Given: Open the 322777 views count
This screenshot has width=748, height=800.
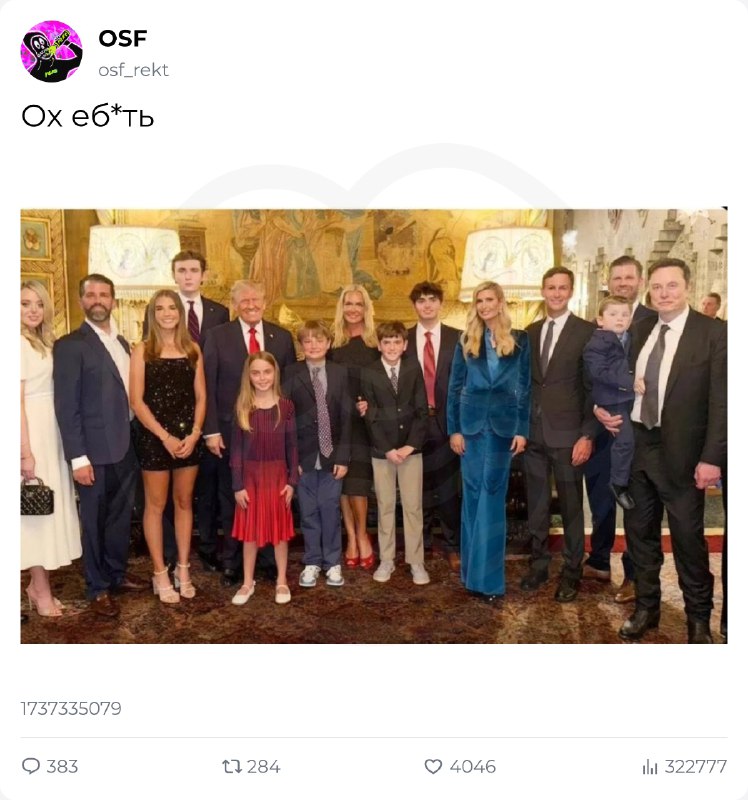Looking at the screenshot, I should coord(695,766).
